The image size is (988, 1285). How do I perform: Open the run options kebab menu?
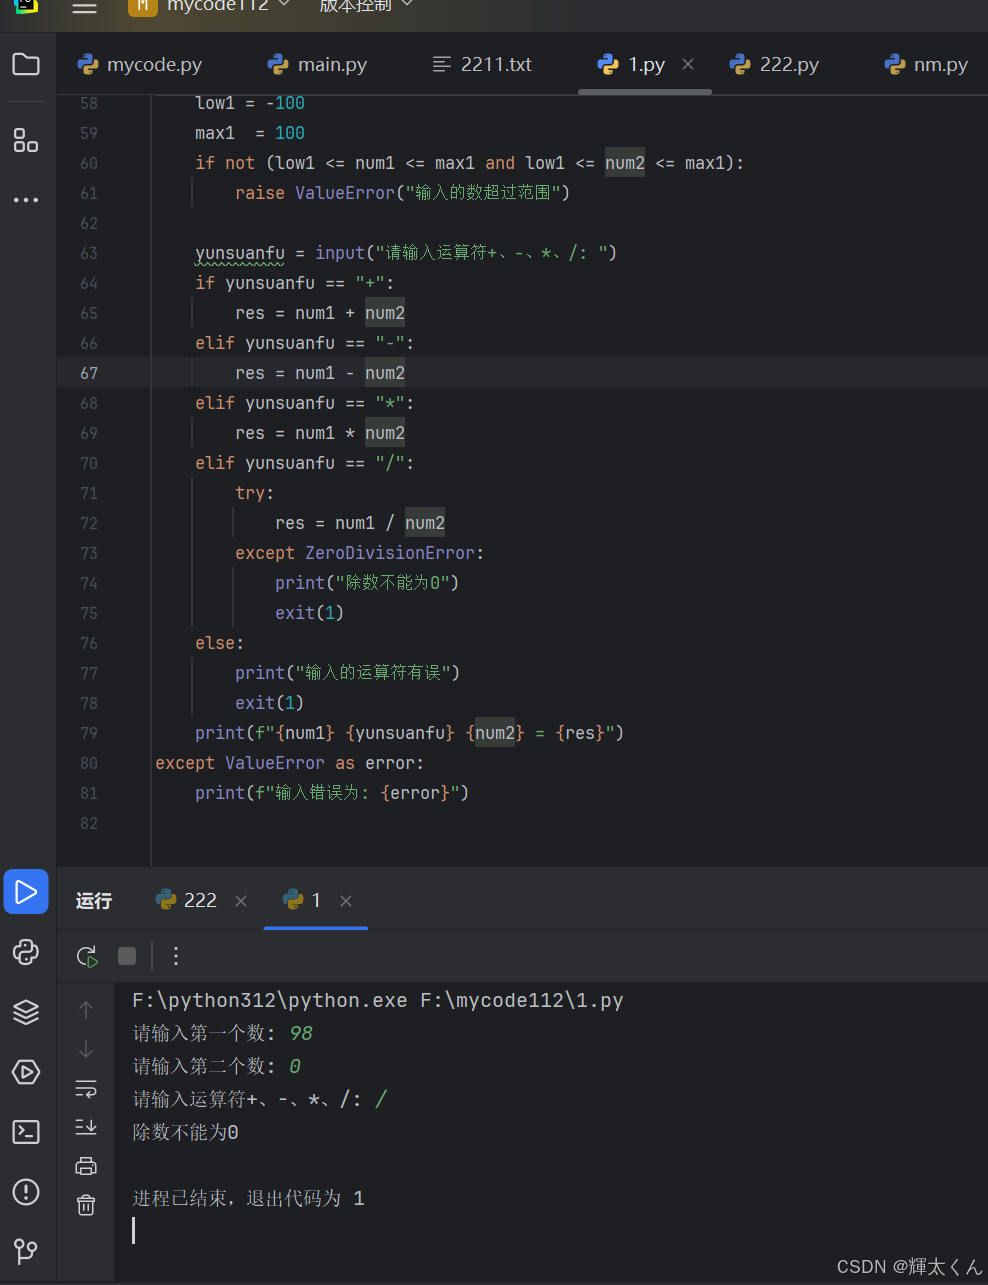click(176, 956)
